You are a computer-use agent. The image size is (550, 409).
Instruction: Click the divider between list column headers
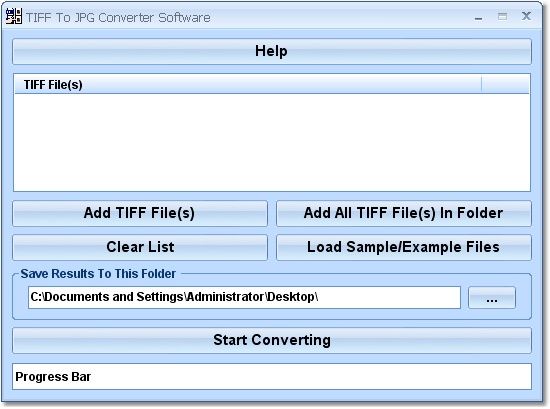(x=482, y=85)
